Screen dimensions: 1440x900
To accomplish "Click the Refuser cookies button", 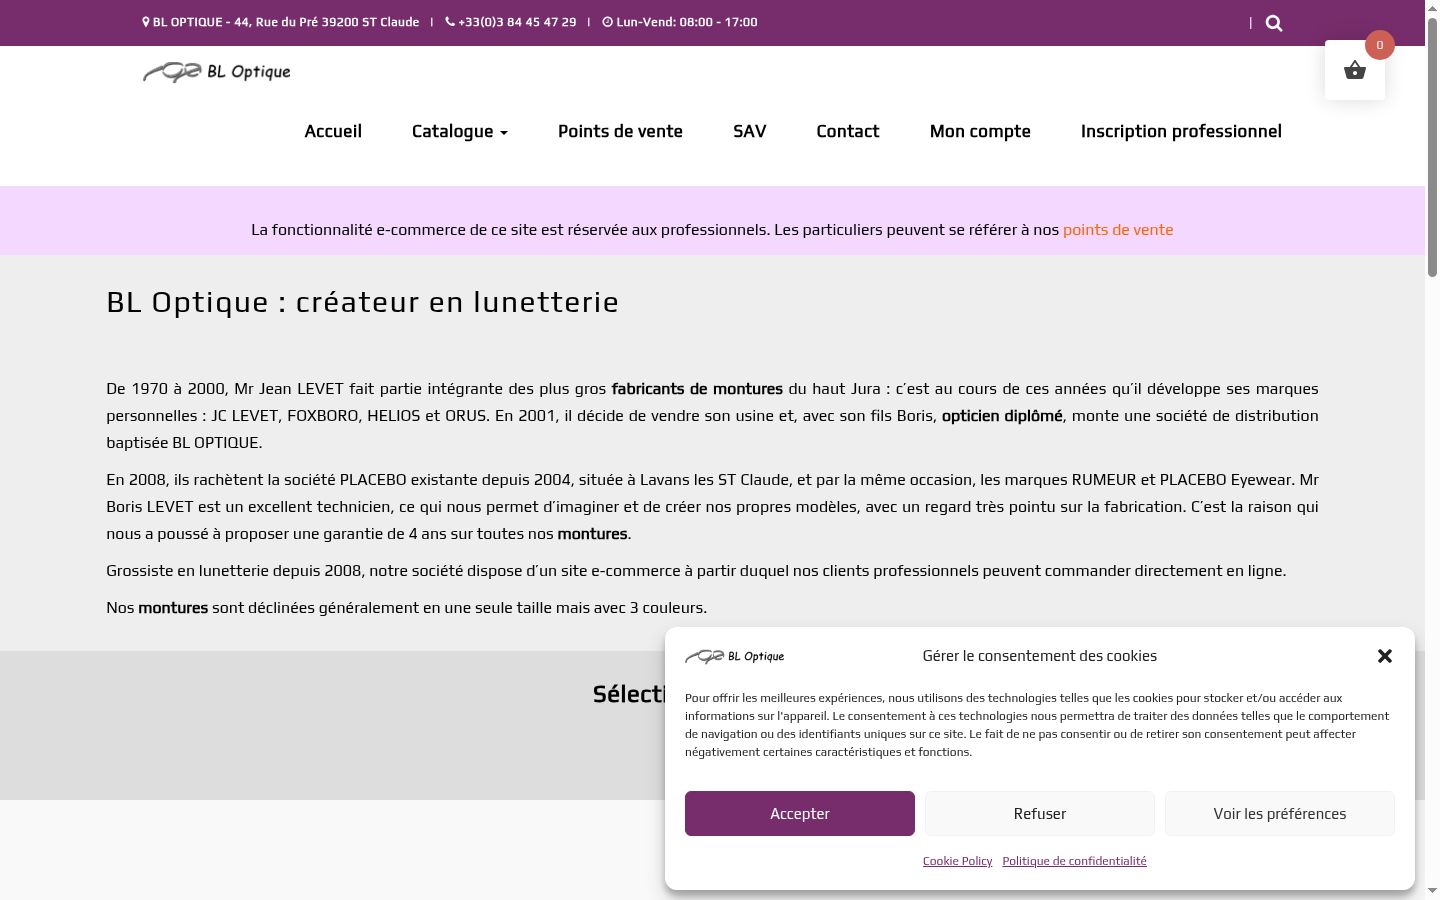I will coord(1040,813).
